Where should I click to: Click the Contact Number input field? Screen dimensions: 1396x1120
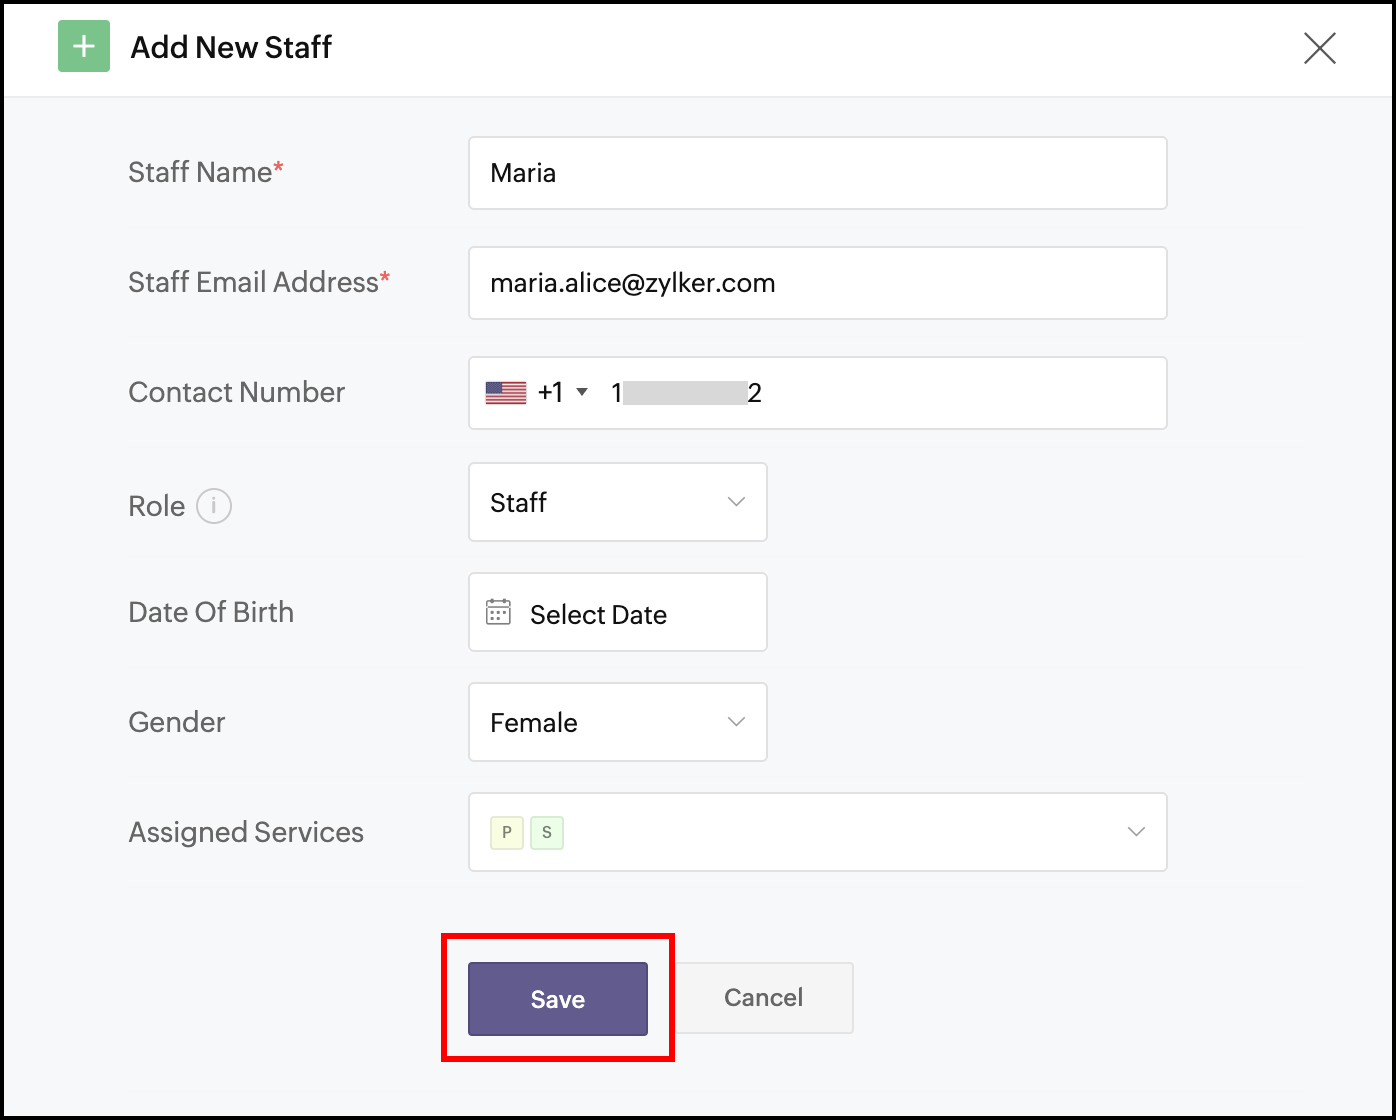point(950,393)
